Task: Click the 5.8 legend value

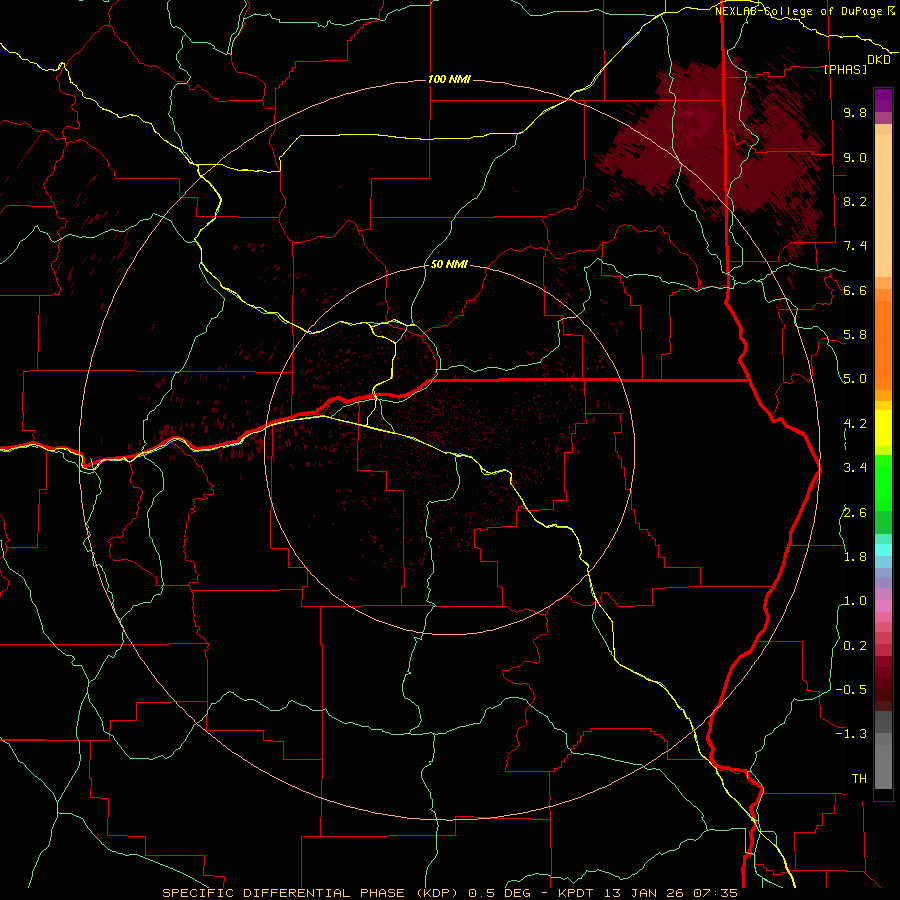Action: 855,335
